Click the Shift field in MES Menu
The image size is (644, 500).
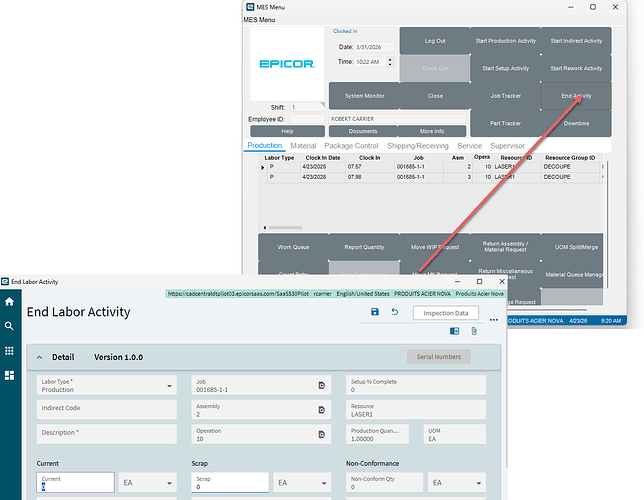click(x=306, y=107)
